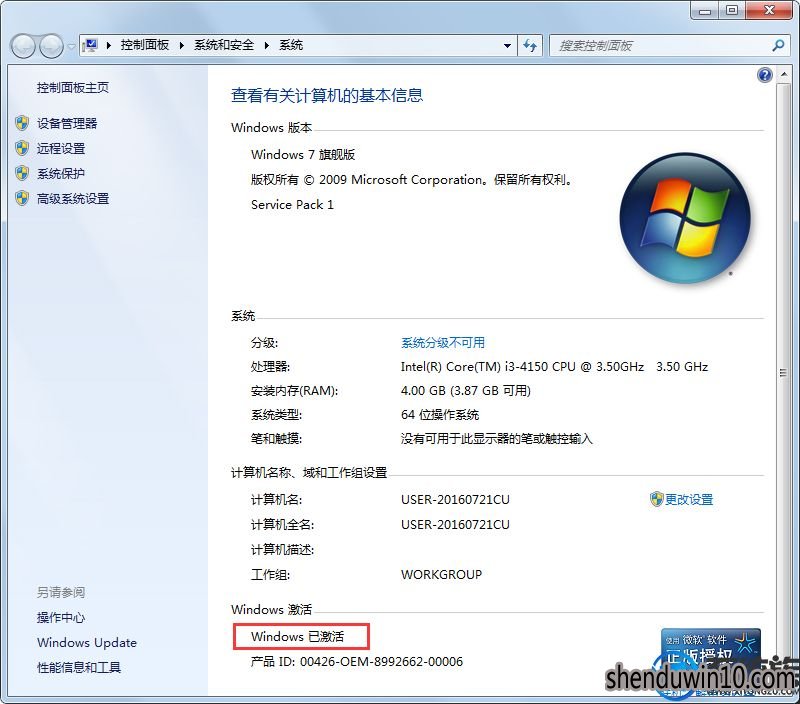Close the System window
Viewport: 800px width, 704px height.
tap(770, 10)
